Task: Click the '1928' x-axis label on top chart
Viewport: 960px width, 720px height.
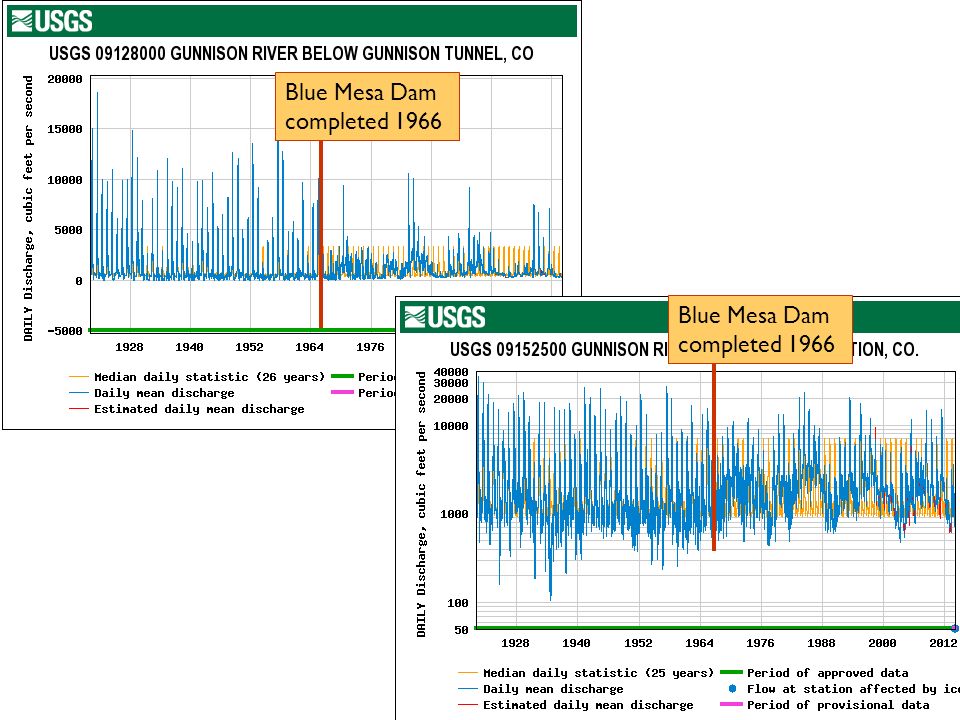Action: pyautogui.click(x=129, y=347)
